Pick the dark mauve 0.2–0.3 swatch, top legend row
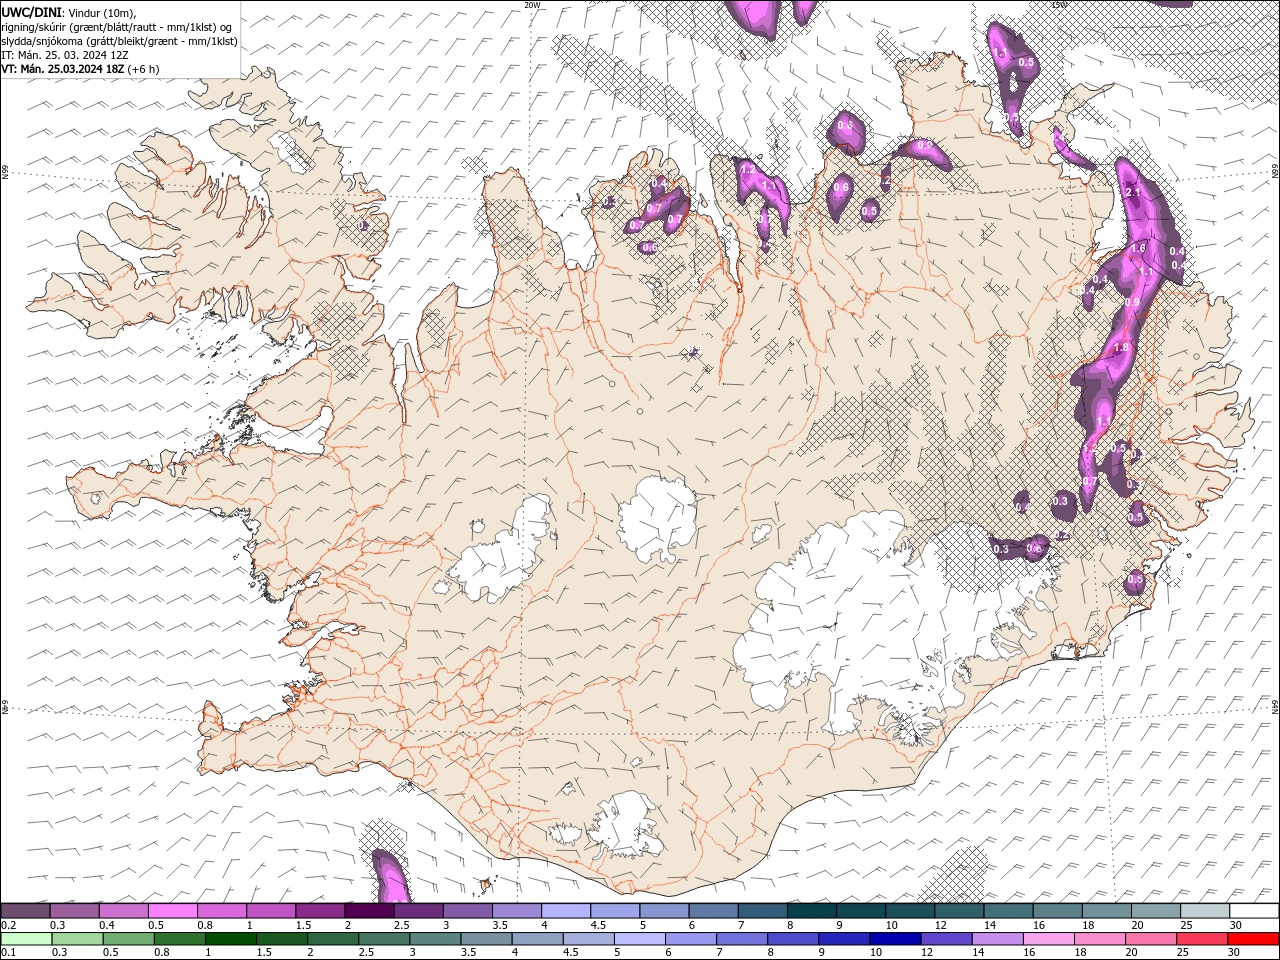This screenshot has height=960, width=1280. pyautogui.click(x=25, y=911)
